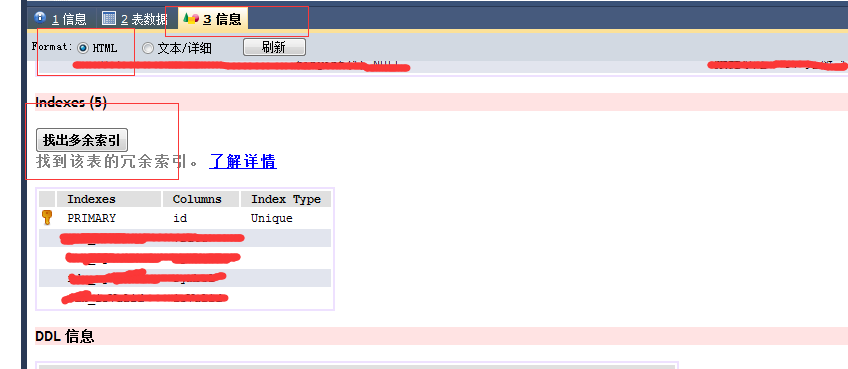Click the Indexes column header
The image size is (848, 369).
coord(109,199)
